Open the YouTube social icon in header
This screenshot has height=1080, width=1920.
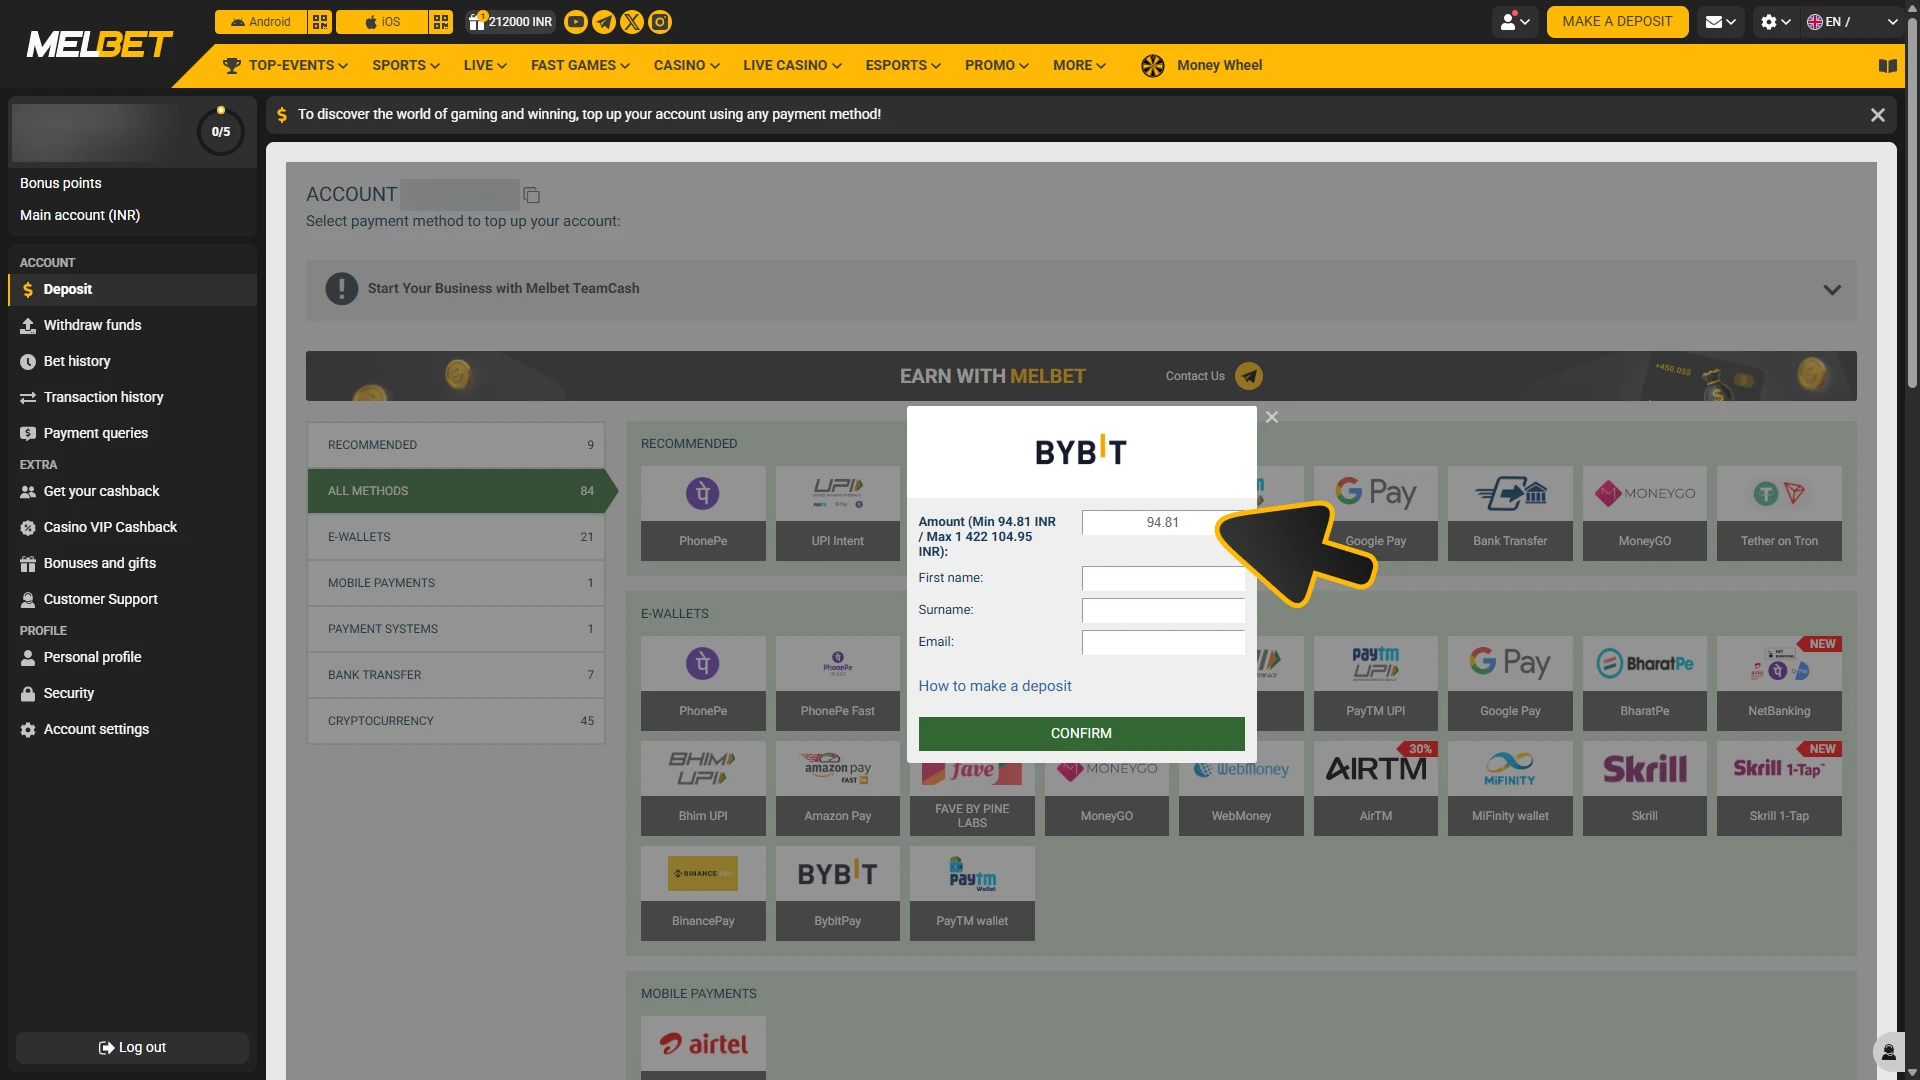(576, 22)
